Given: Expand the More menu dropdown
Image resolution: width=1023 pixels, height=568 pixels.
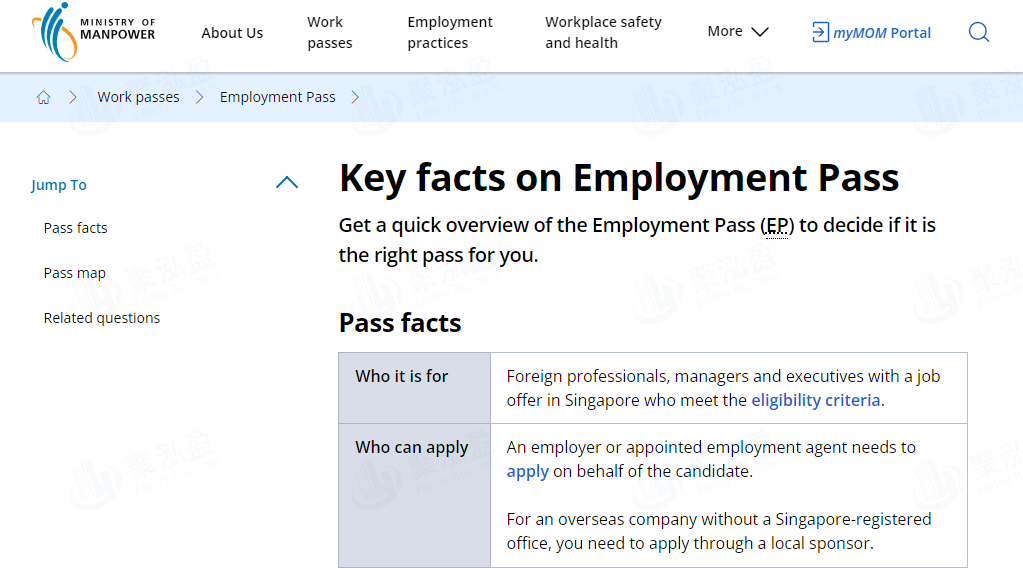Looking at the screenshot, I should 738,32.
